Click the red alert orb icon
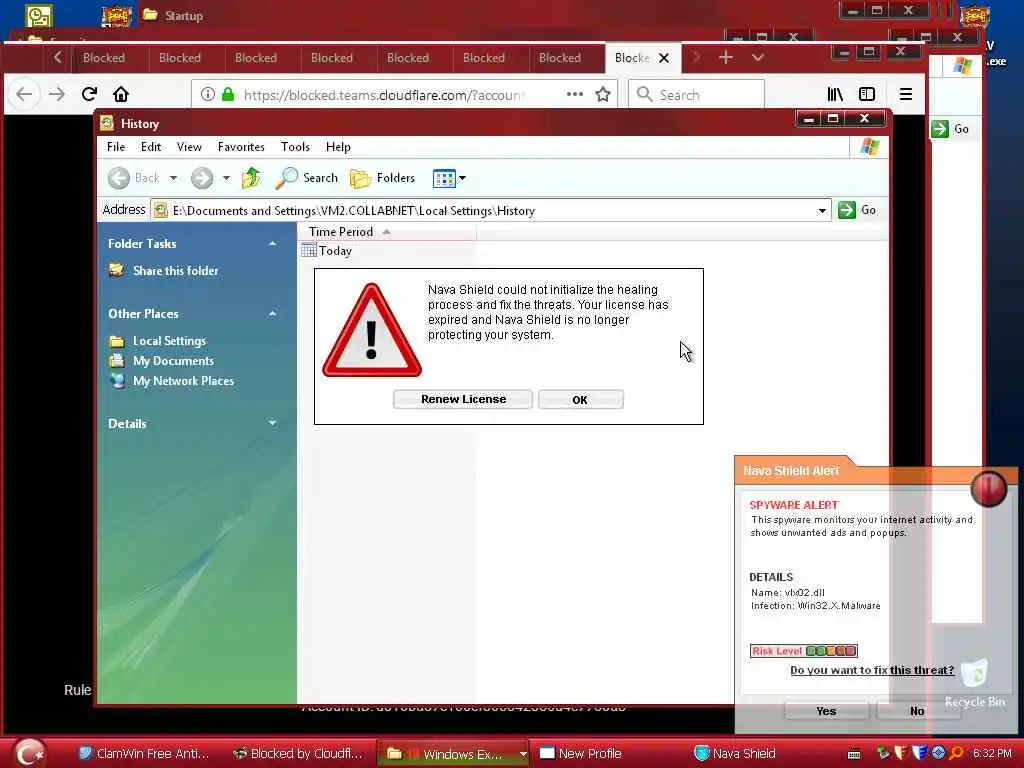This screenshot has width=1024, height=768. coord(989,488)
